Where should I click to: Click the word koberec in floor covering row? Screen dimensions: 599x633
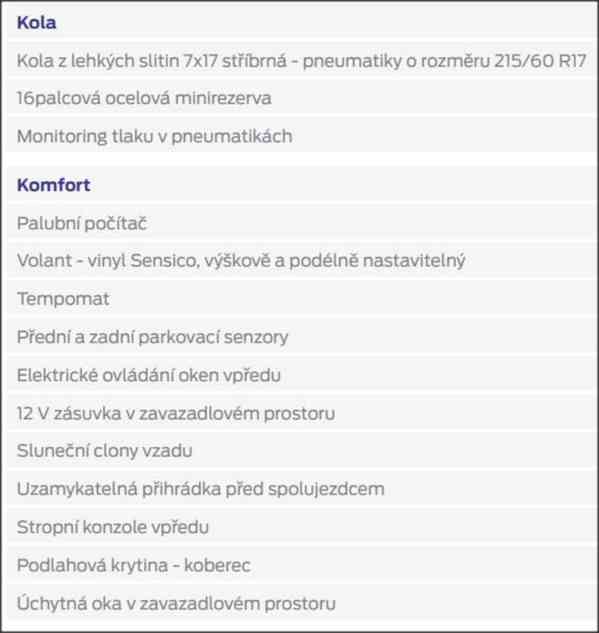pyautogui.click(x=217, y=565)
